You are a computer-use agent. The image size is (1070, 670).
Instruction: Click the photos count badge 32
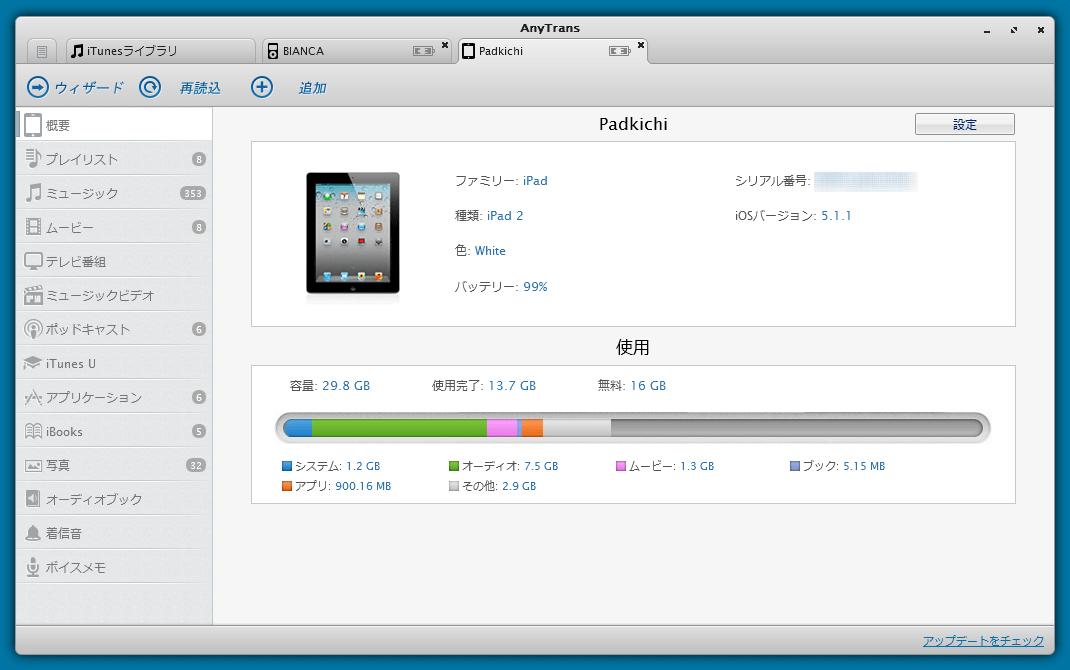tap(196, 465)
